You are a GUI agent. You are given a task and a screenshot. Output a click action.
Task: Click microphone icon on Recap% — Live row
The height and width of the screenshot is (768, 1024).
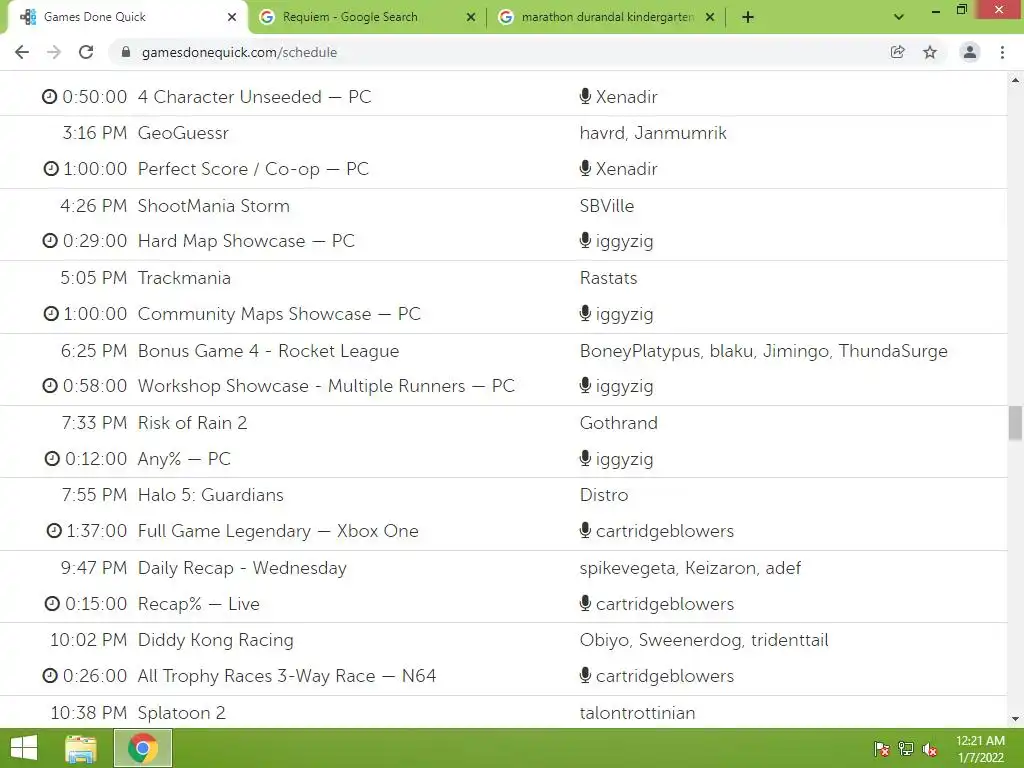[585, 603]
